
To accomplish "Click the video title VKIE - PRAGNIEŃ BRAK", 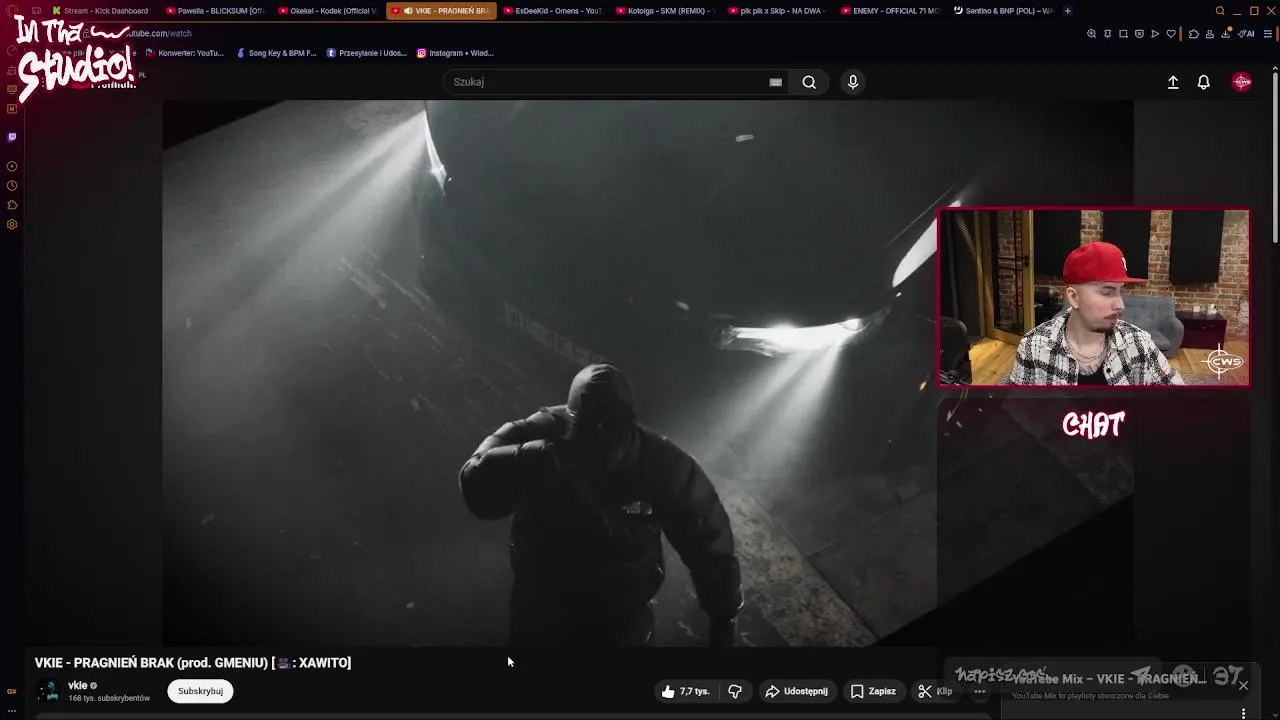I will pyautogui.click(x=193, y=663).
